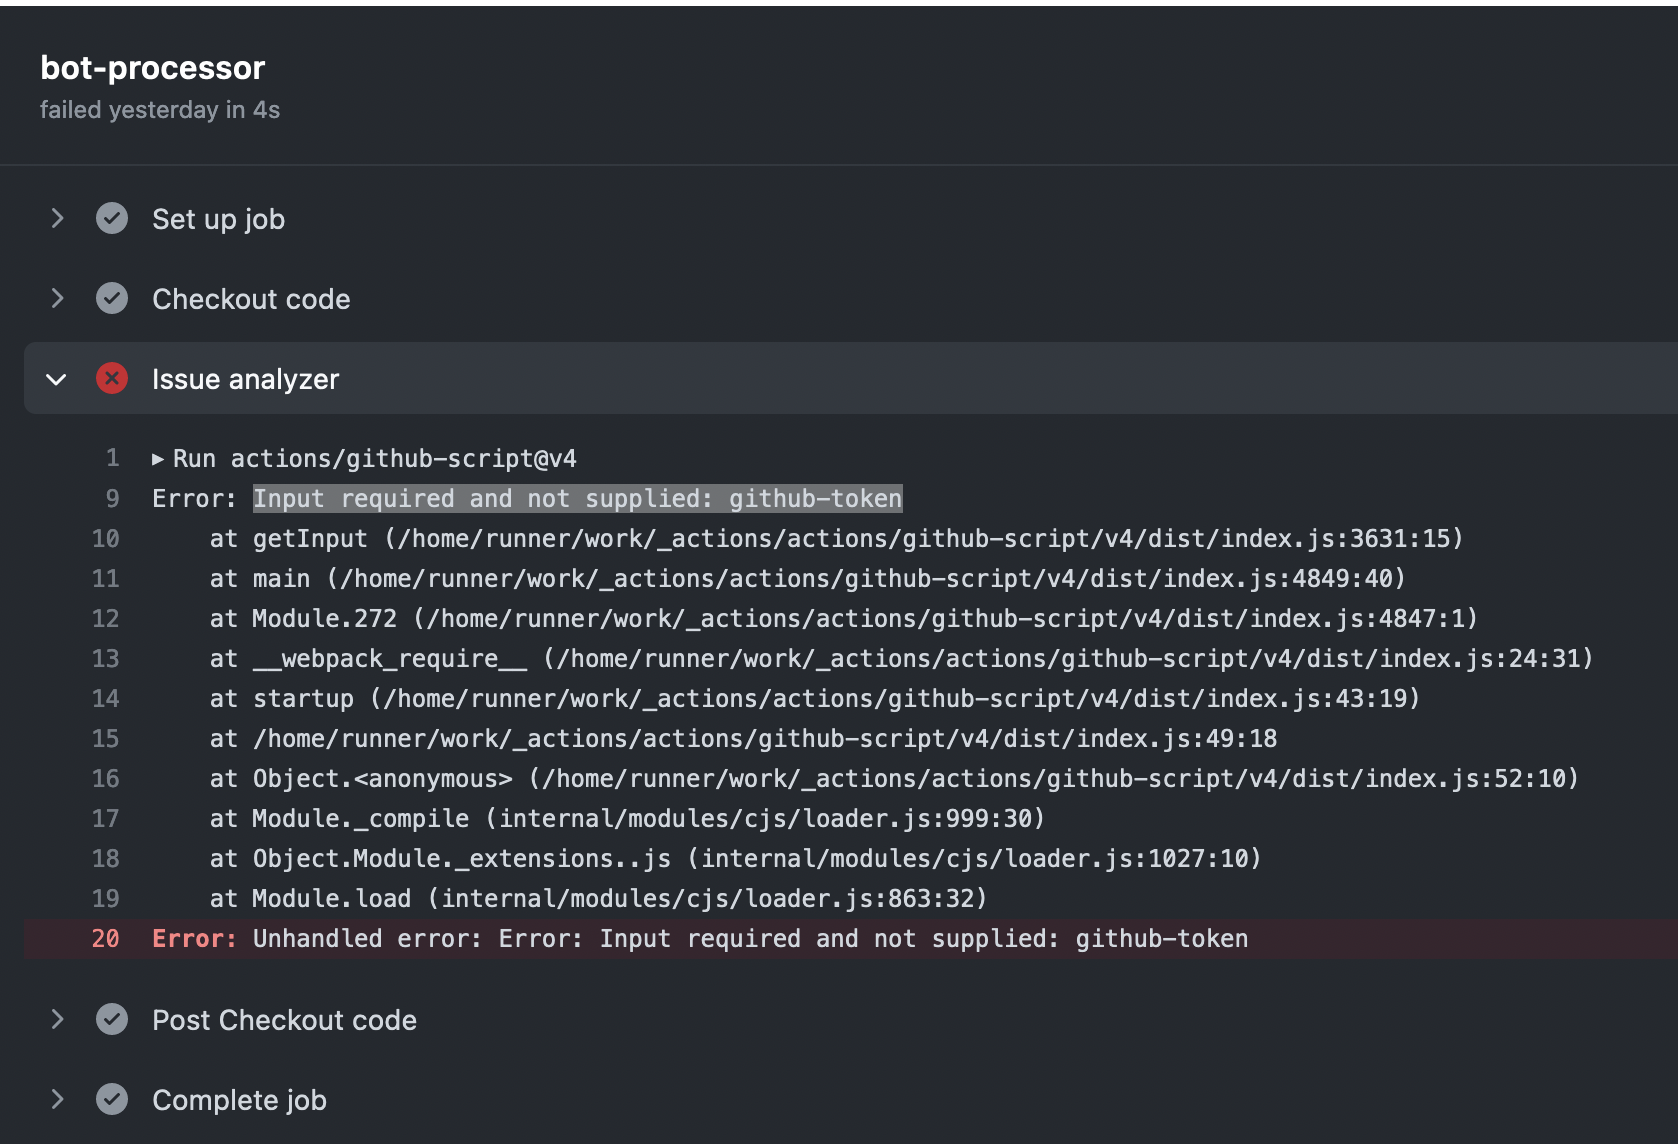Image resolution: width=1678 pixels, height=1144 pixels.
Task: Collapse the Issue analyzer step
Action: pyautogui.click(x=56, y=378)
